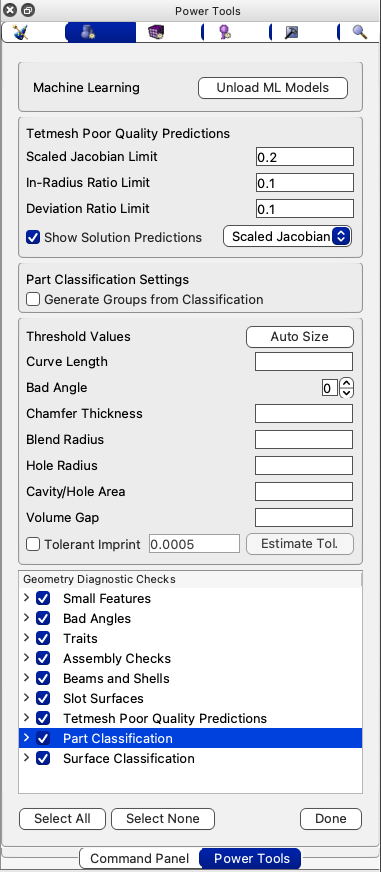The image size is (381, 872).
Task: Expand Tetmesh Poor Quality Predictions item
Action: pos(26,718)
